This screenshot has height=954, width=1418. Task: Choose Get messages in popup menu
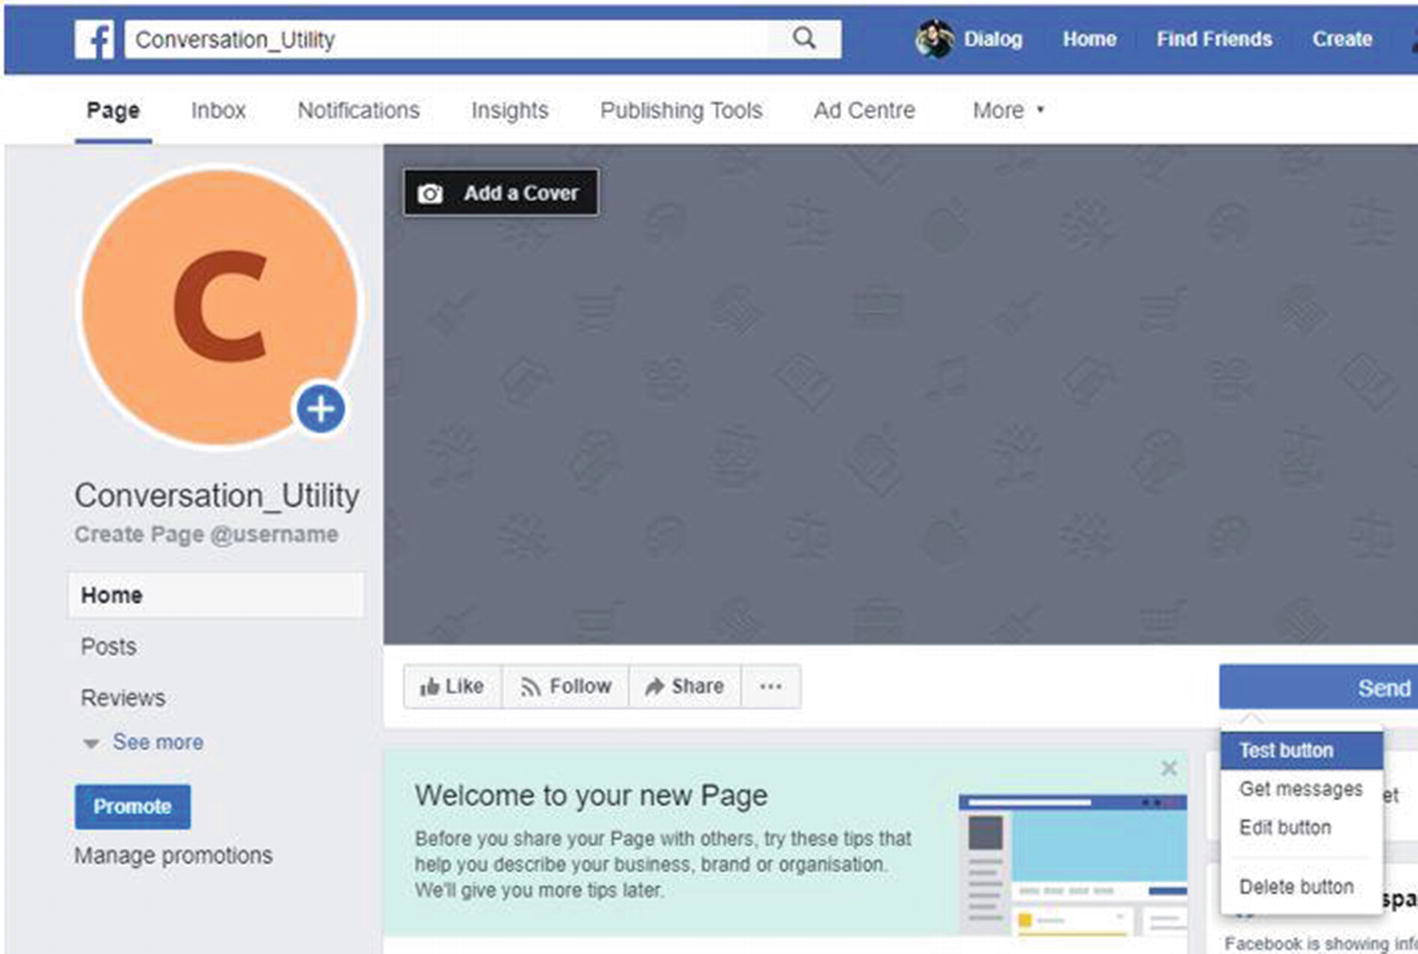(1301, 789)
